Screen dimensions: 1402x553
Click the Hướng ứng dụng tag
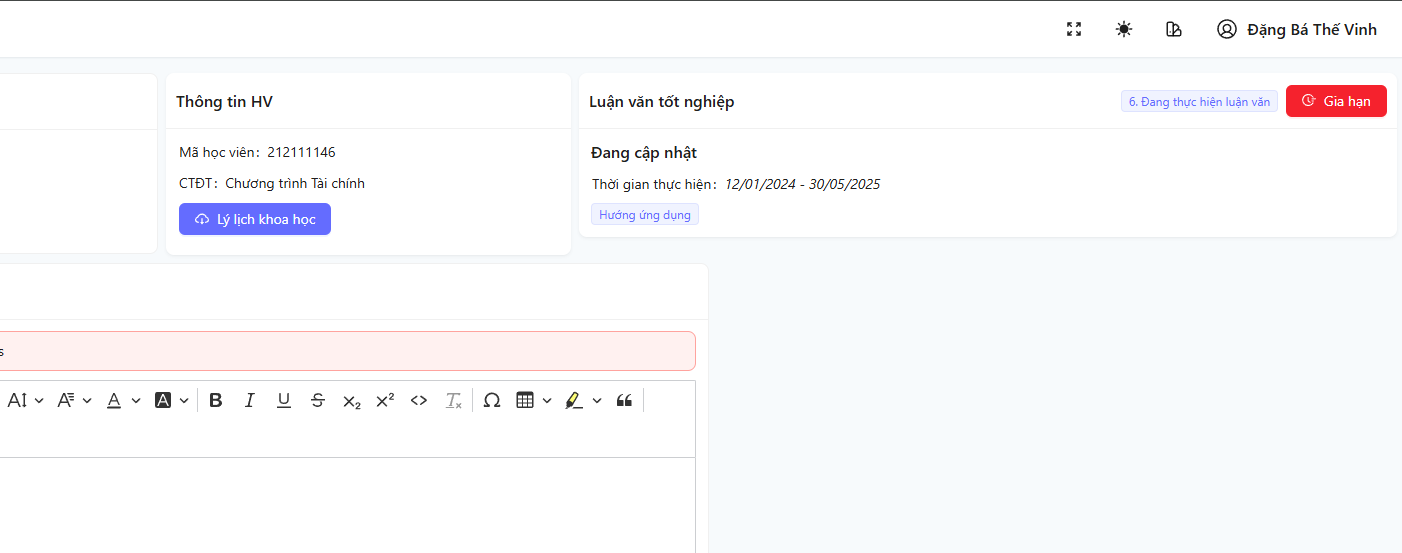645,215
